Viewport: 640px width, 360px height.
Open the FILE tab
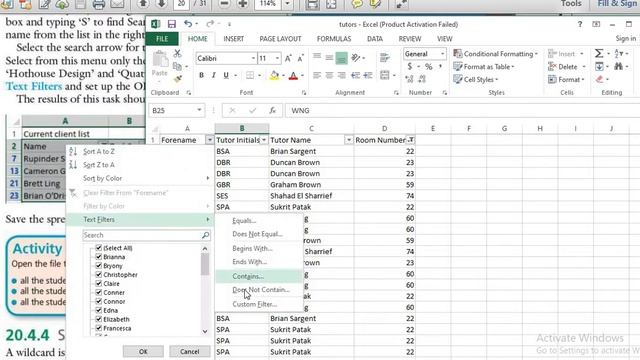point(162,39)
